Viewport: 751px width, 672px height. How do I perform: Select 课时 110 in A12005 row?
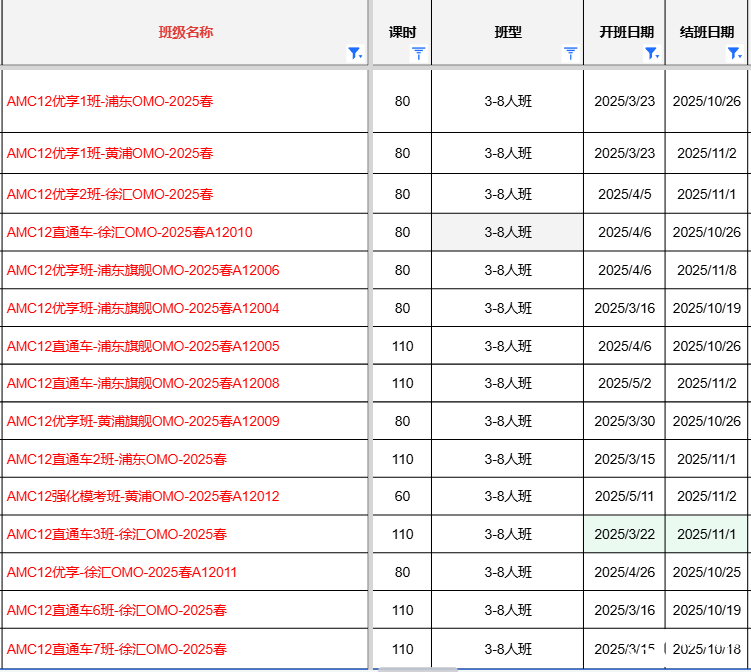tap(402, 346)
